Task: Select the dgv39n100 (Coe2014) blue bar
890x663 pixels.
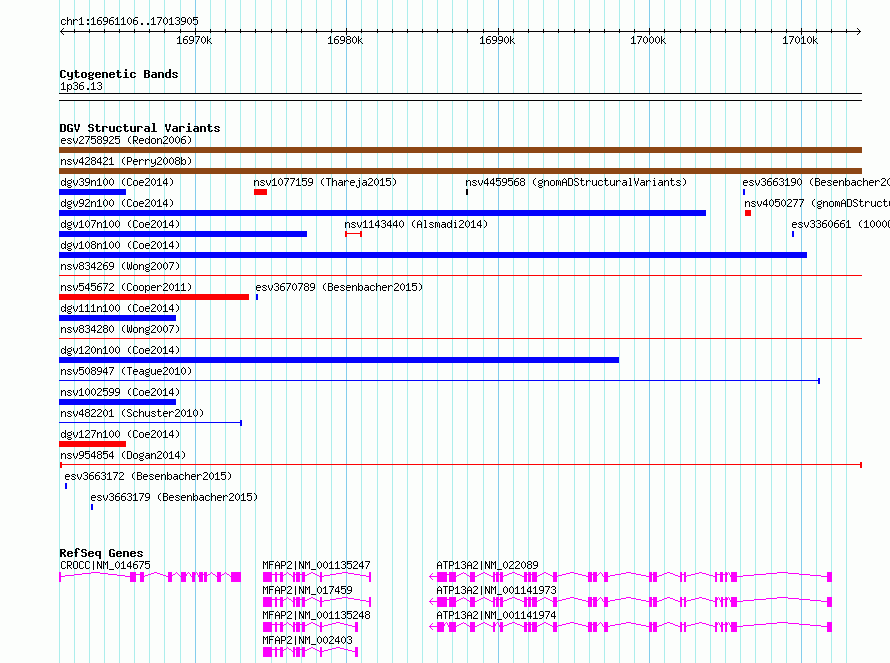Action: (x=93, y=192)
